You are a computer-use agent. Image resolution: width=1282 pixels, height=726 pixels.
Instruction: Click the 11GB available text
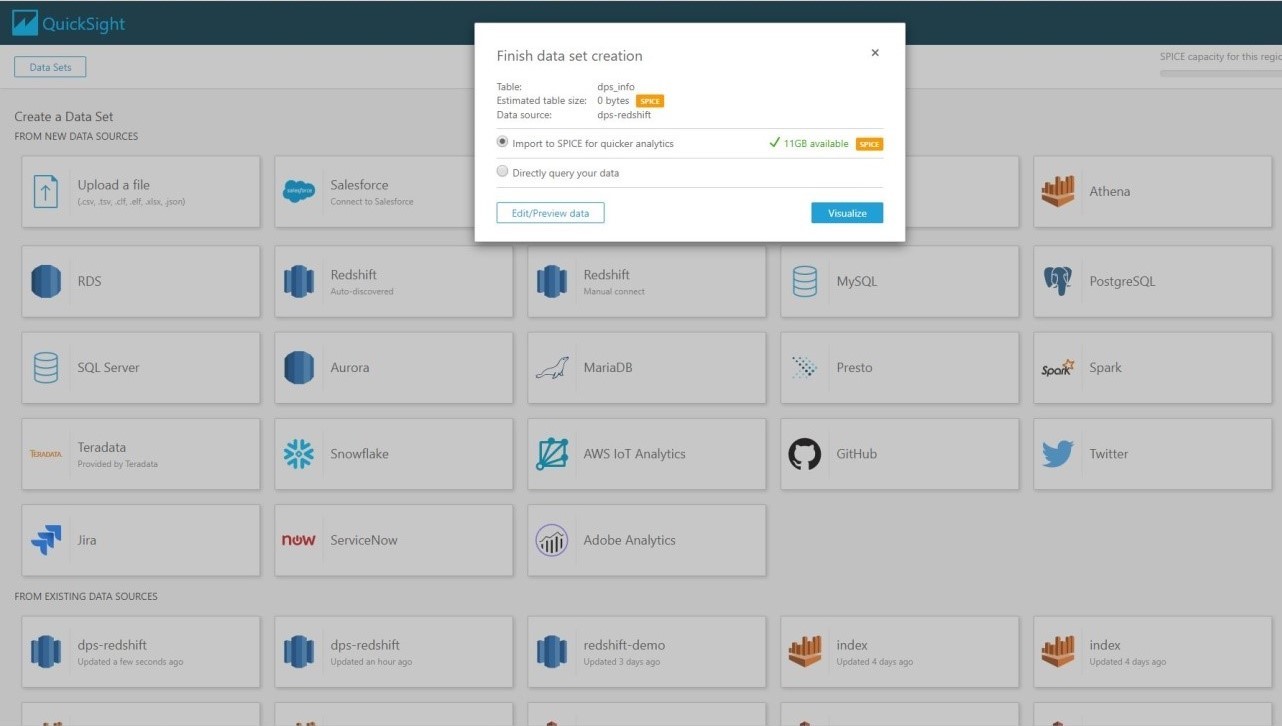pos(816,144)
